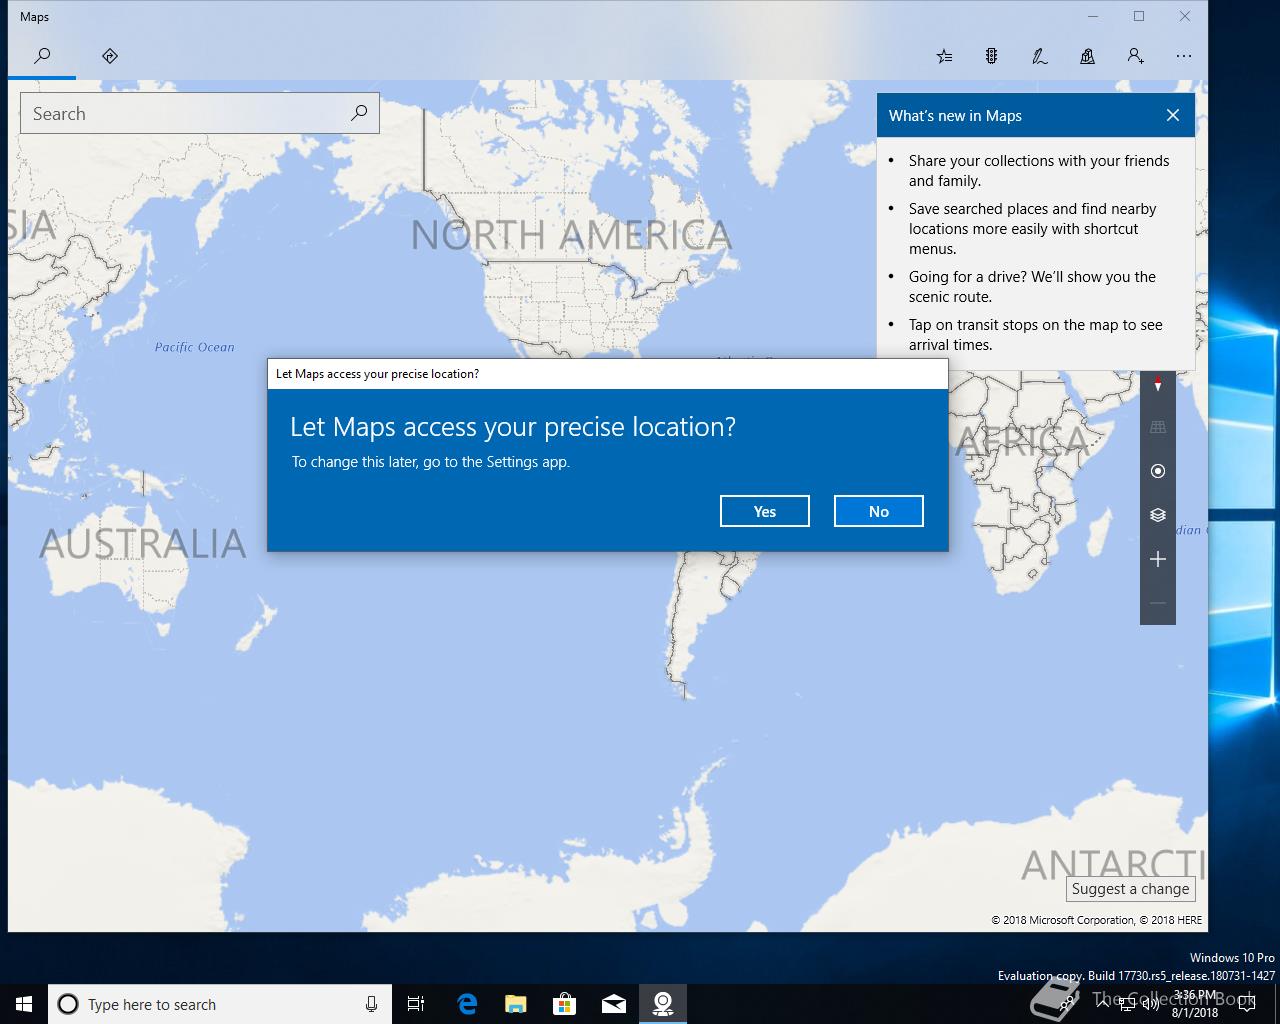Image resolution: width=1280 pixels, height=1024 pixels.
Task: Click Show my location button
Action: pyautogui.click(x=1158, y=471)
